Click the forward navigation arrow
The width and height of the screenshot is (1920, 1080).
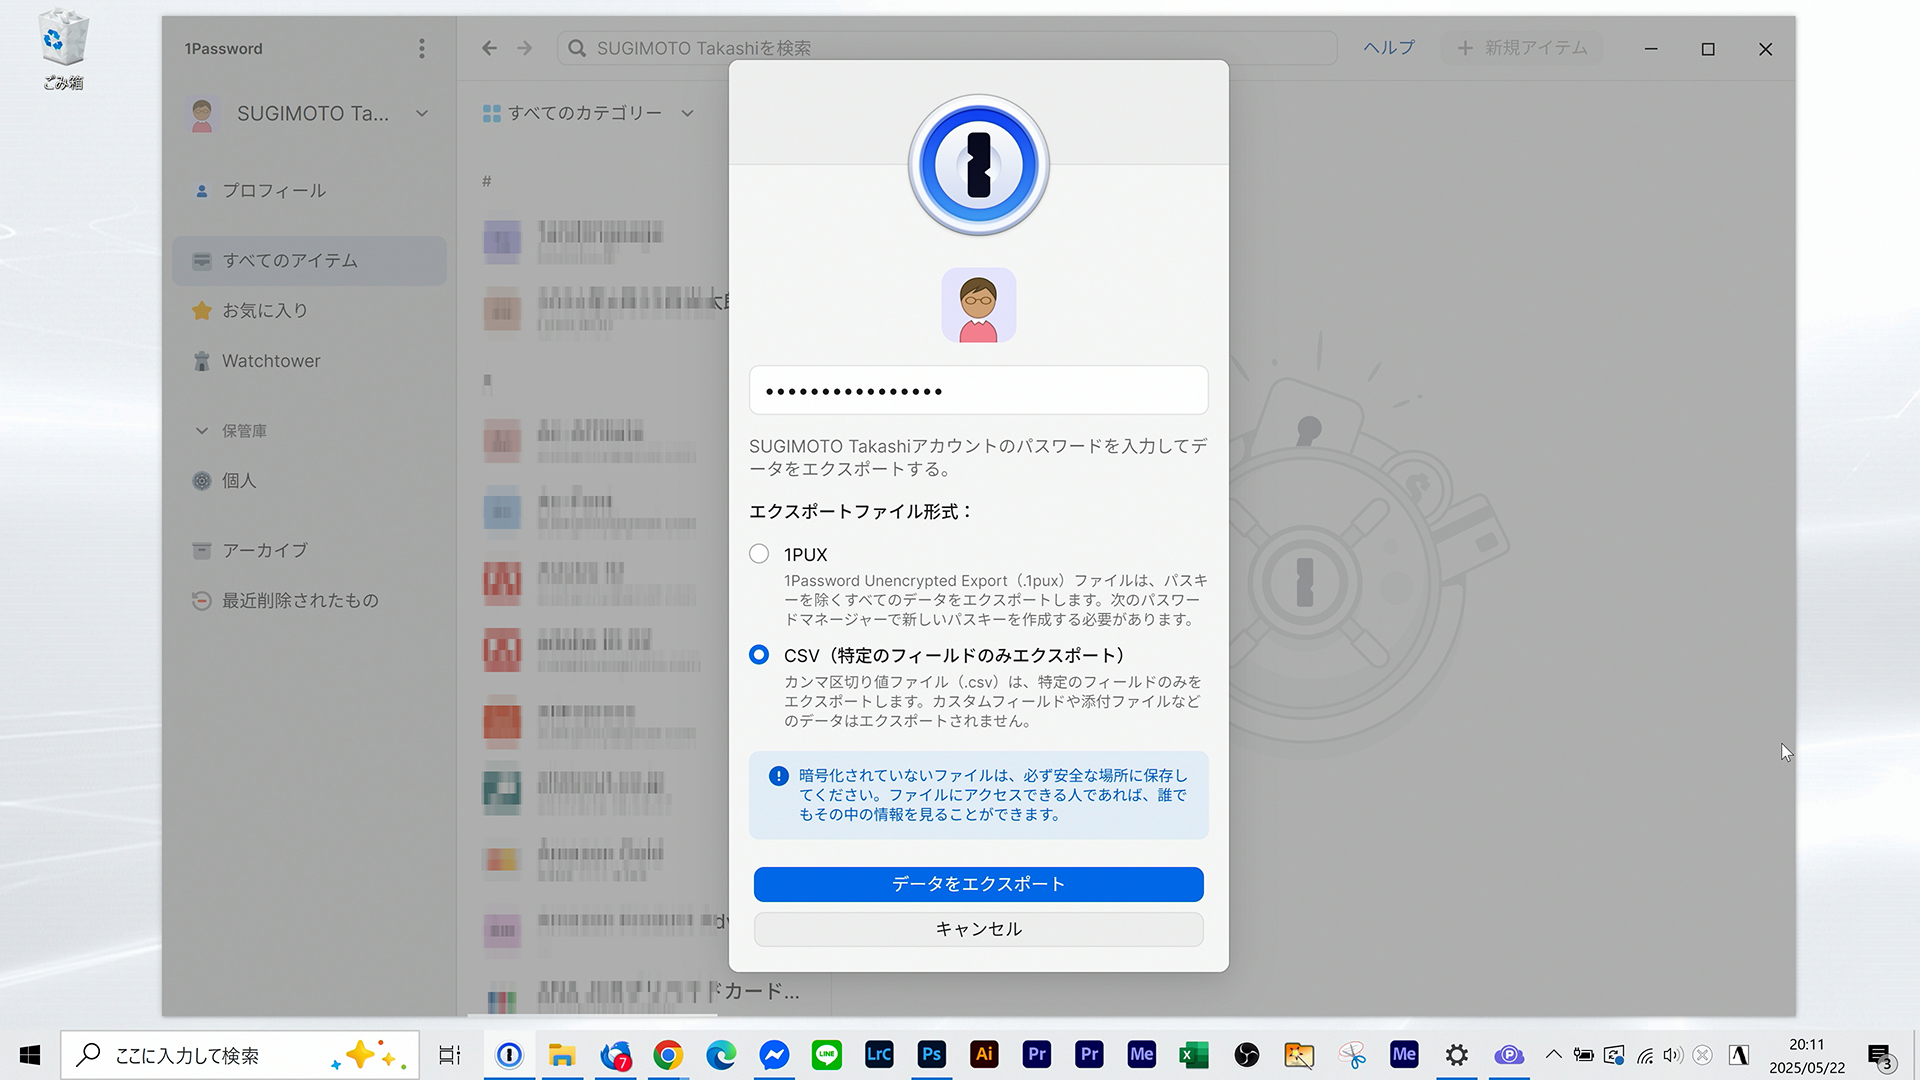(525, 48)
